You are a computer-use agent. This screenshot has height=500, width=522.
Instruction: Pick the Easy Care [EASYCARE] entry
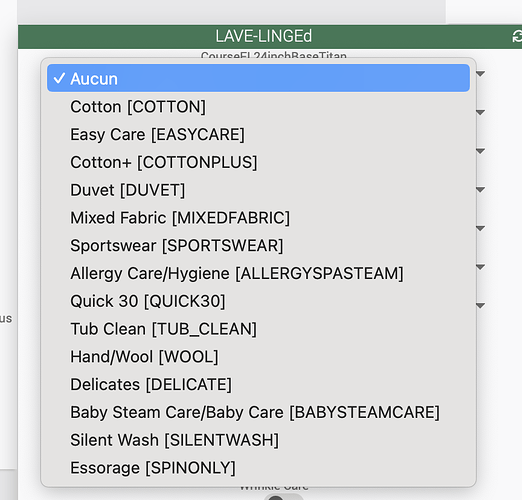tap(258, 134)
